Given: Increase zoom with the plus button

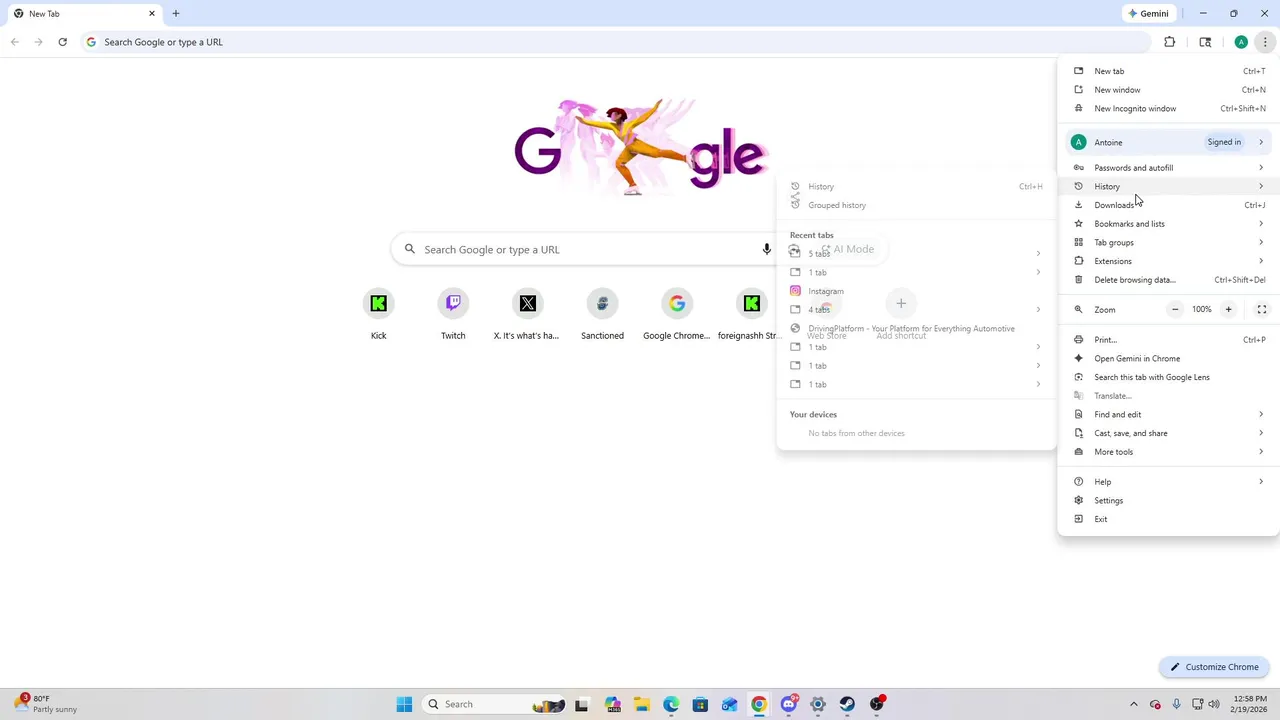Looking at the screenshot, I should point(1228,310).
